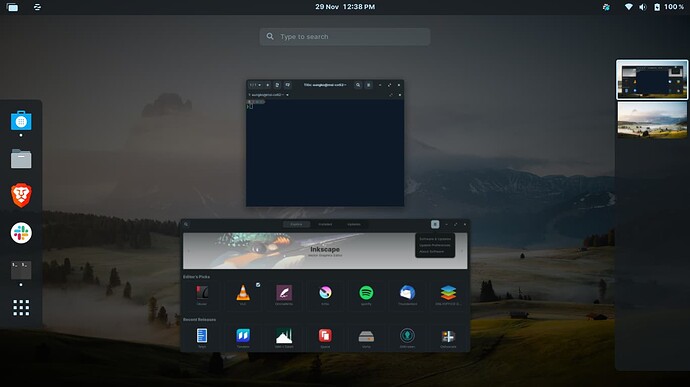The height and width of the screenshot is (387, 690).
Task: Open the blue document app in Recent Releases
Action: [202, 337]
